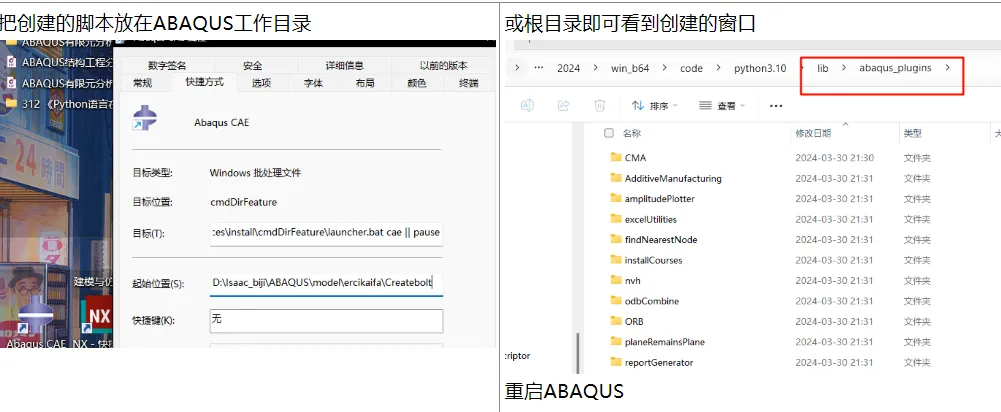Open the NX desktop shortcut icon
The width and height of the screenshot is (1001, 412).
click(x=98, y=314)
